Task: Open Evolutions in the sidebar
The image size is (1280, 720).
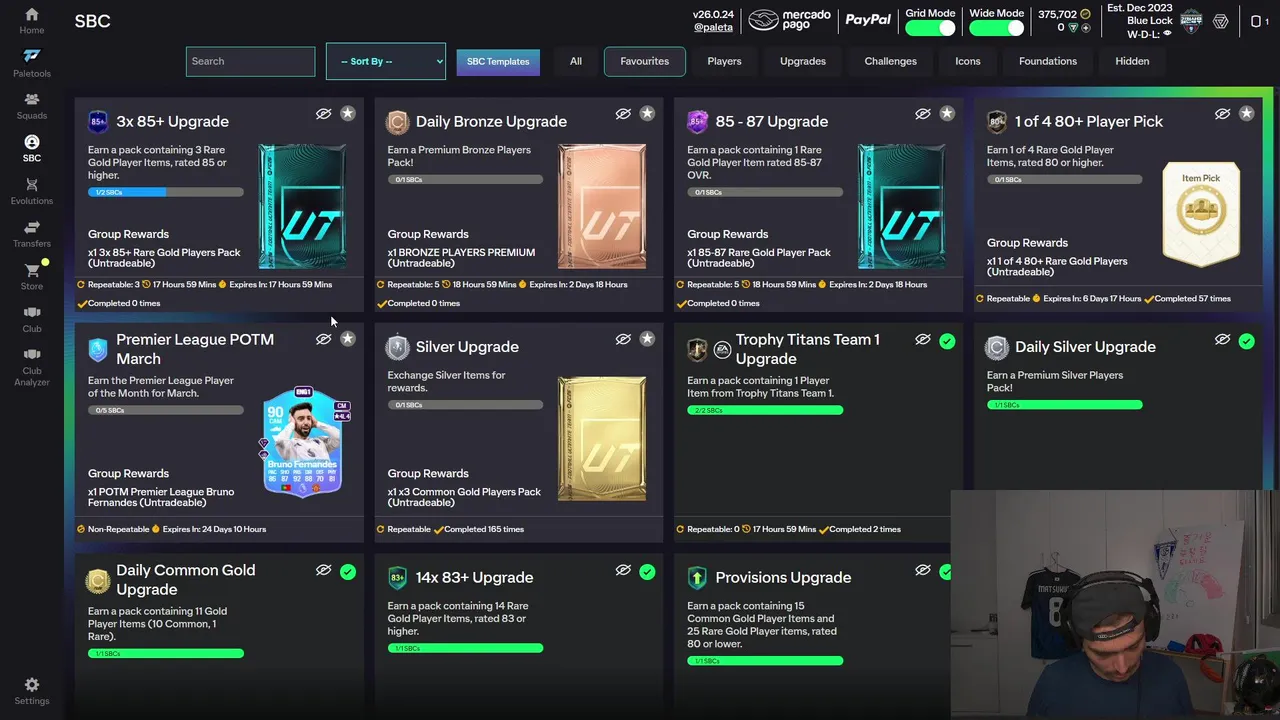Action: click(x=32, y=191)
